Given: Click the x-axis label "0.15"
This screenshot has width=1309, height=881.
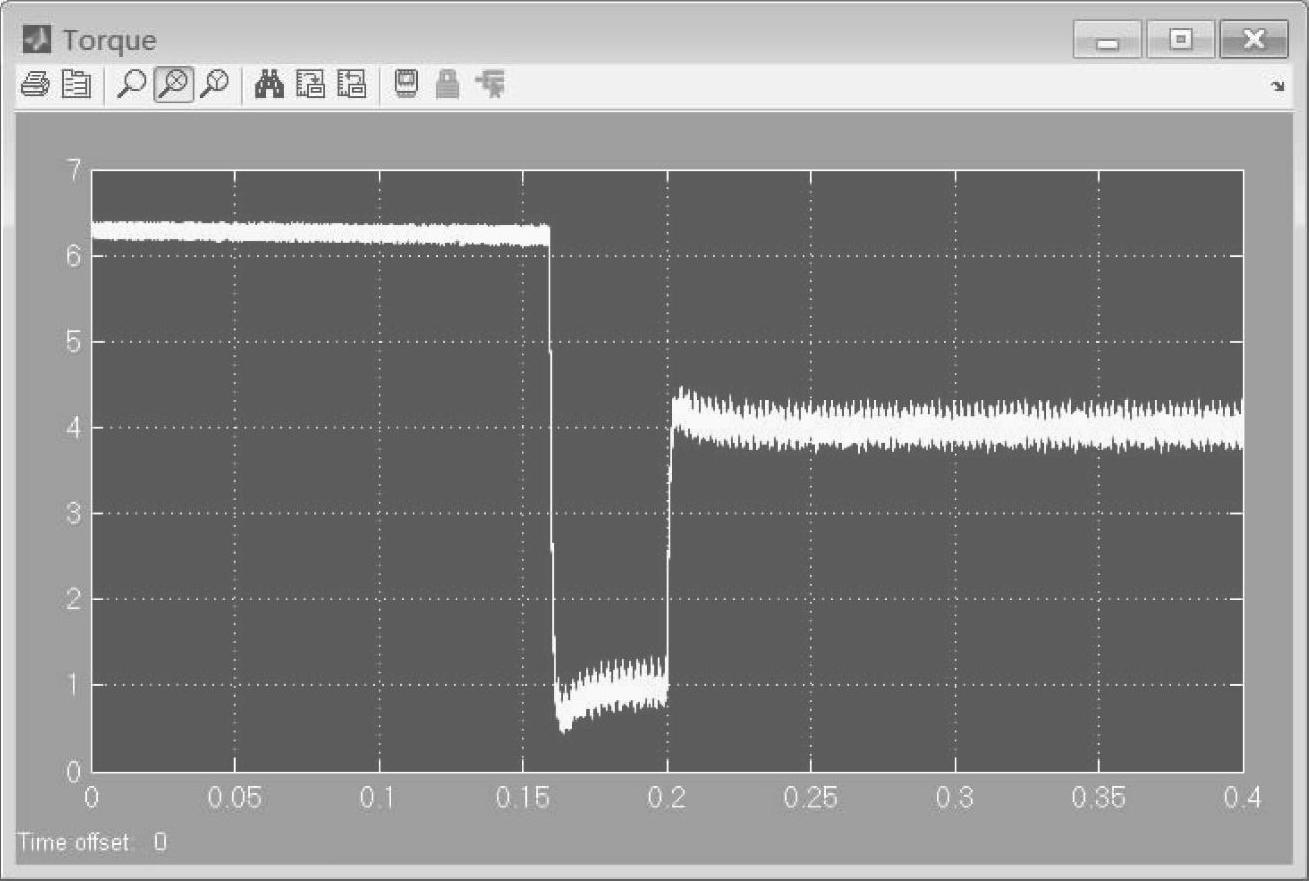Looking at the screenshot, I should point(523,798).
